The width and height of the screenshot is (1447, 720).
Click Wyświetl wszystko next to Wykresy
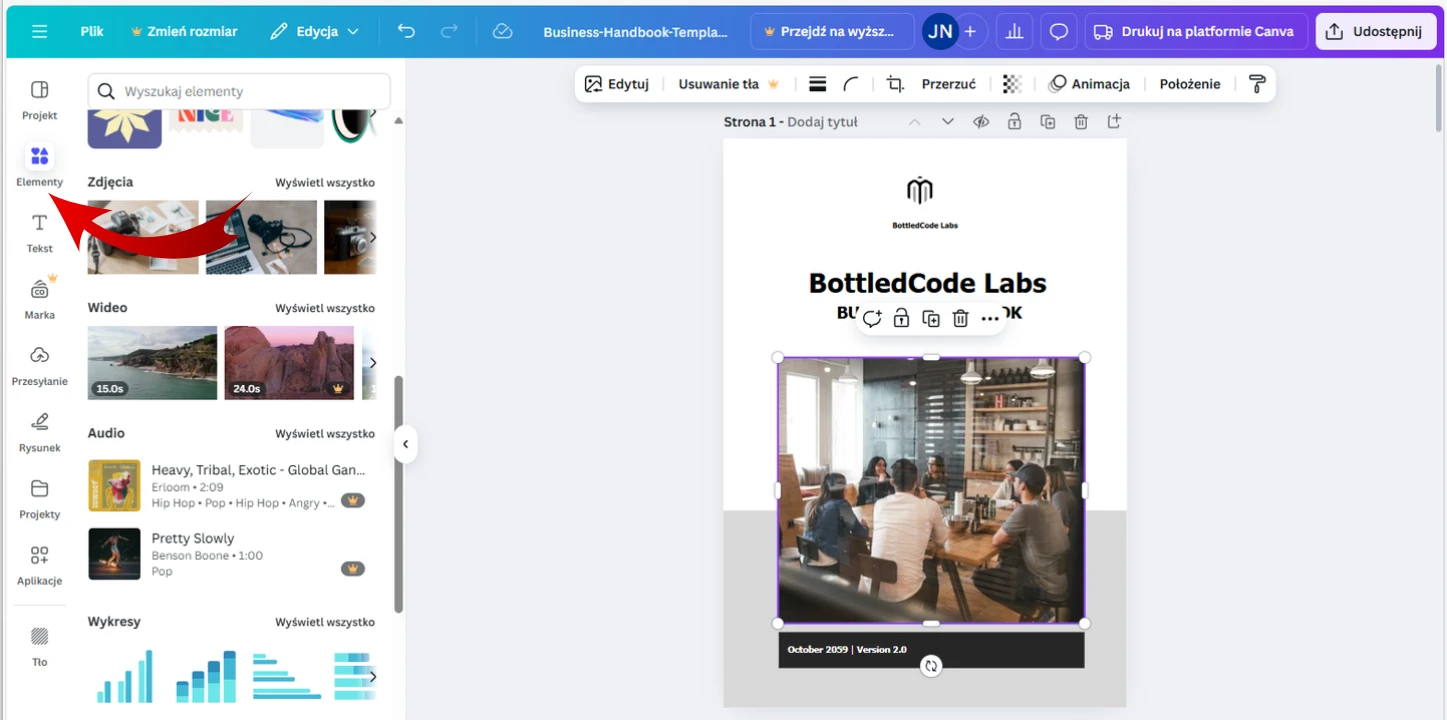coord(325,621)
